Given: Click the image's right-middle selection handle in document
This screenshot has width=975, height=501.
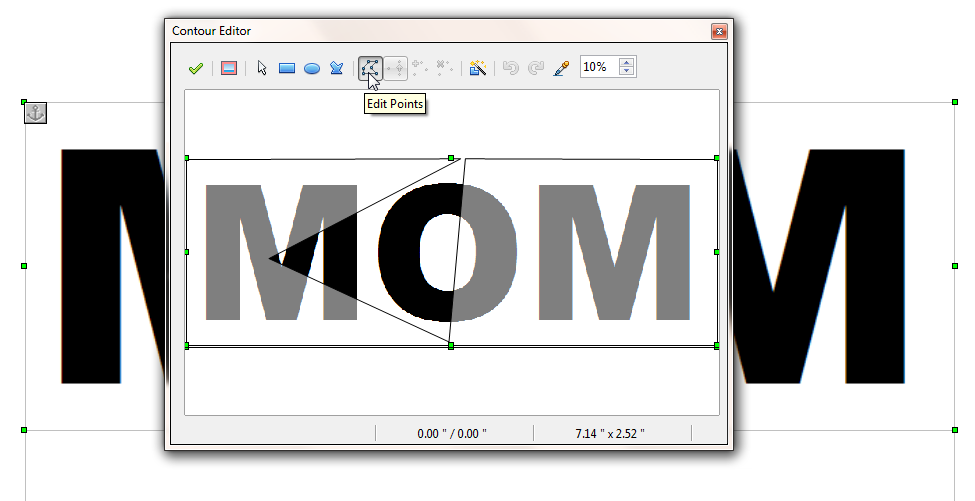Looking at the screenshot, I should point(955,266).
